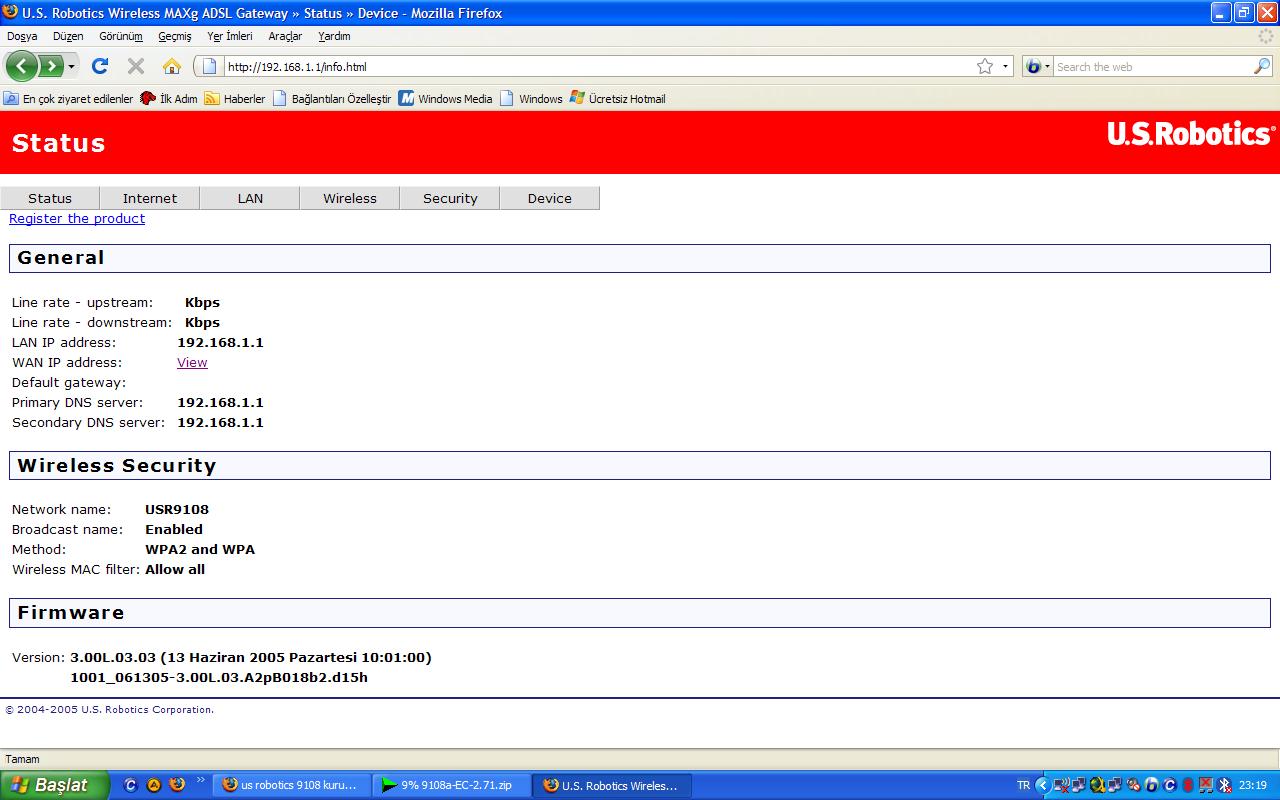Click the magnifier search icon
The height and width of the screenshot is (800, 1280).
[1262, 67]
